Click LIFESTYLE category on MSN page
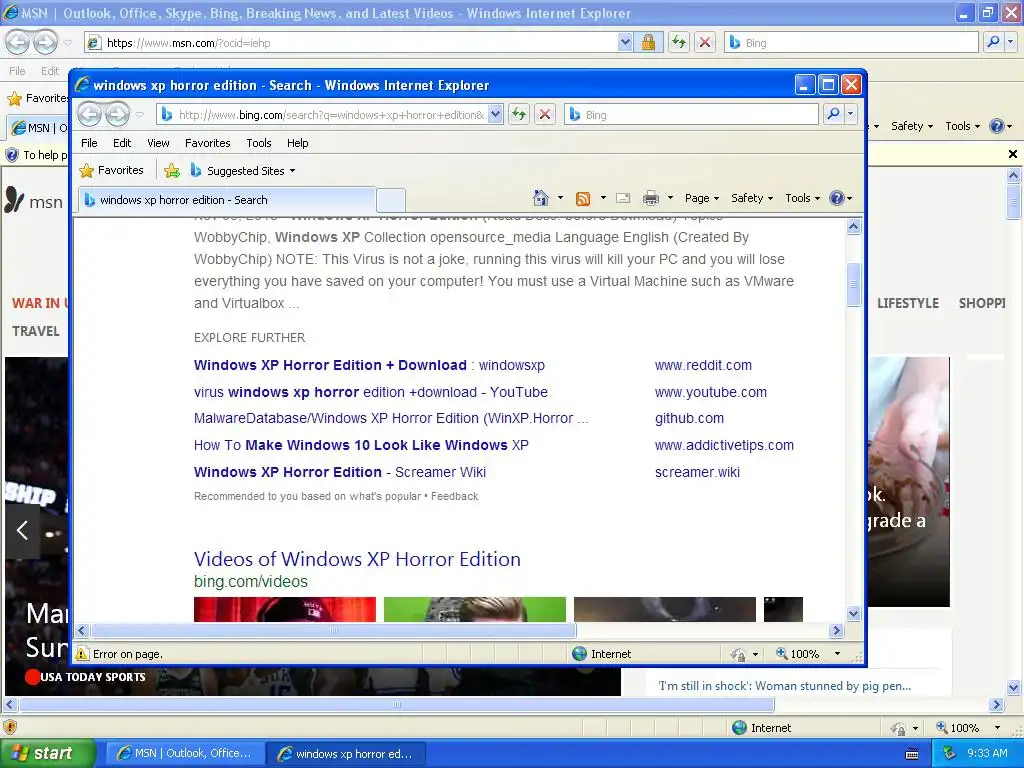 (908, 303)
